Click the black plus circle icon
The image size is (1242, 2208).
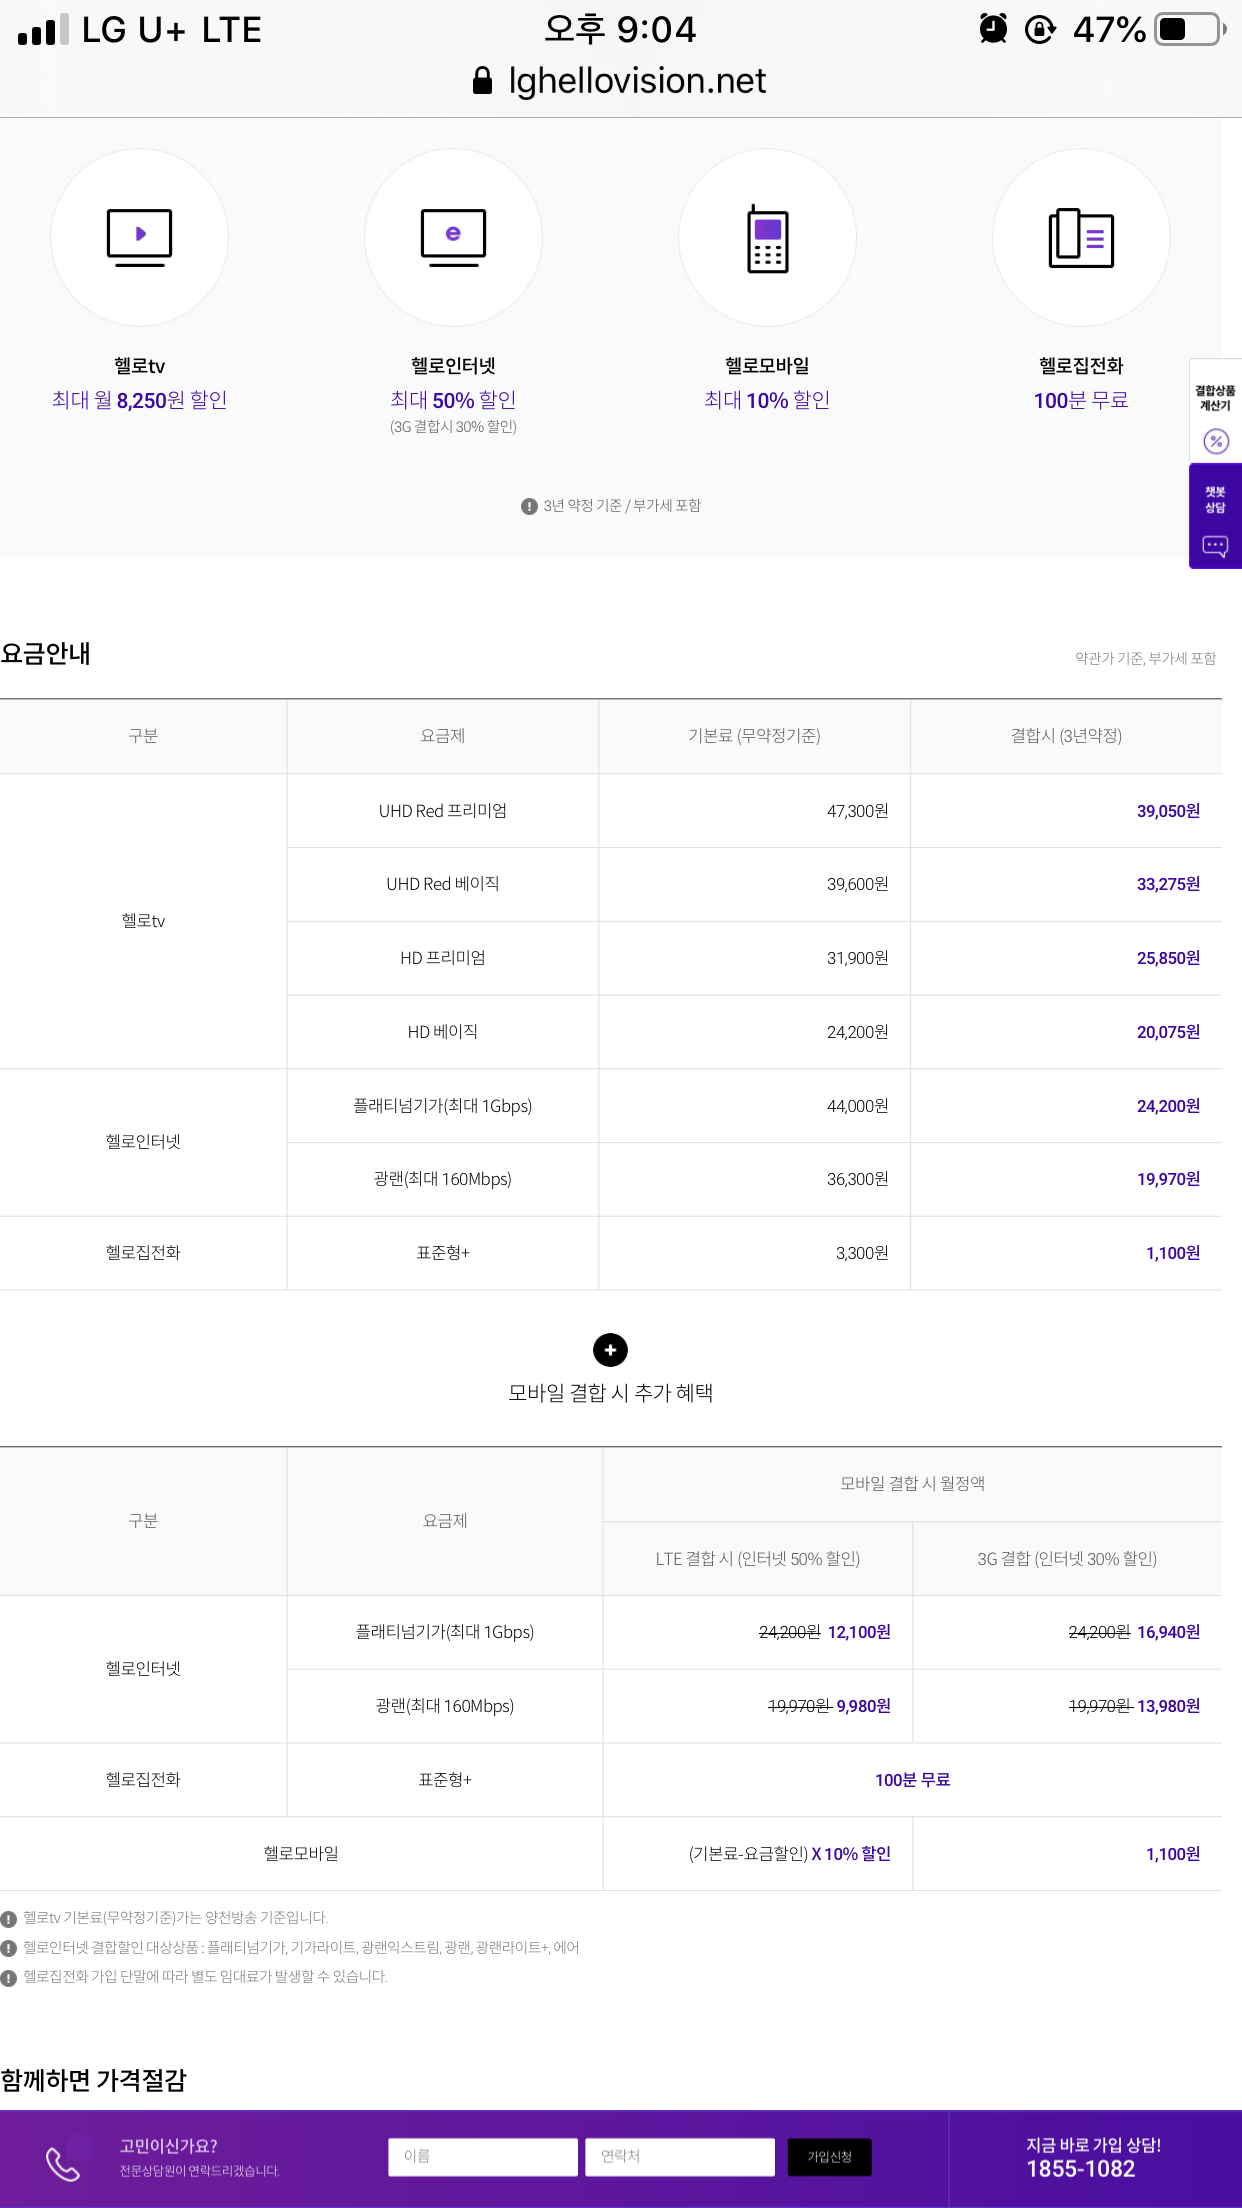point(610,1350)
